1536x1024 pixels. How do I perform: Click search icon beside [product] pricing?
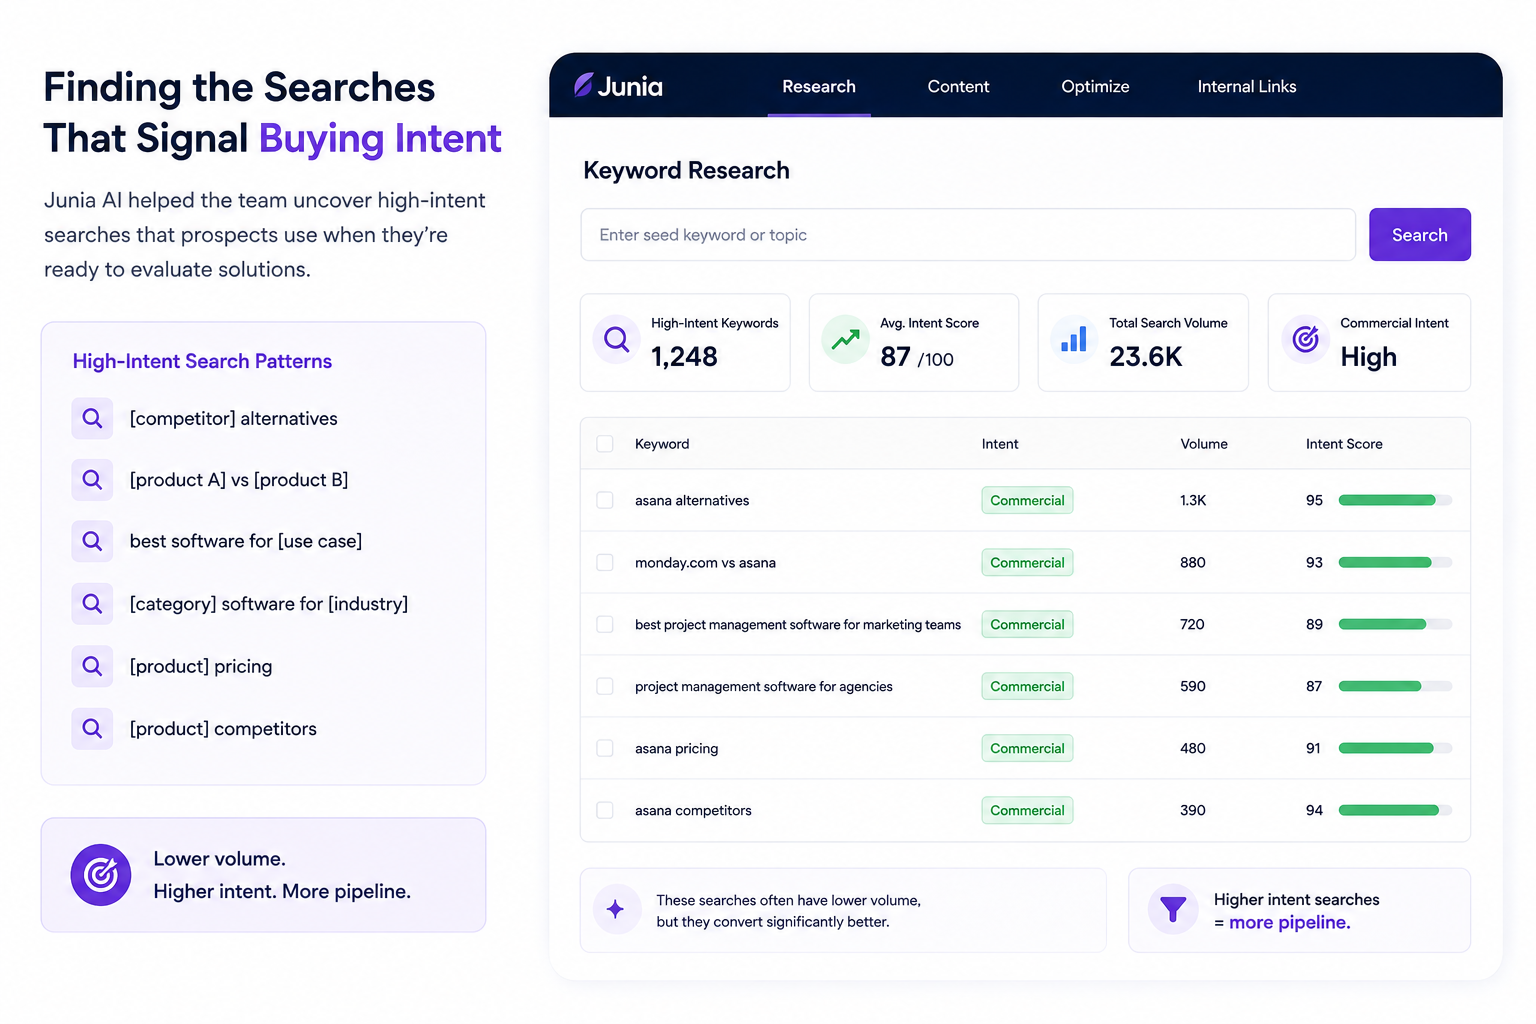click(x=92, y=666)
